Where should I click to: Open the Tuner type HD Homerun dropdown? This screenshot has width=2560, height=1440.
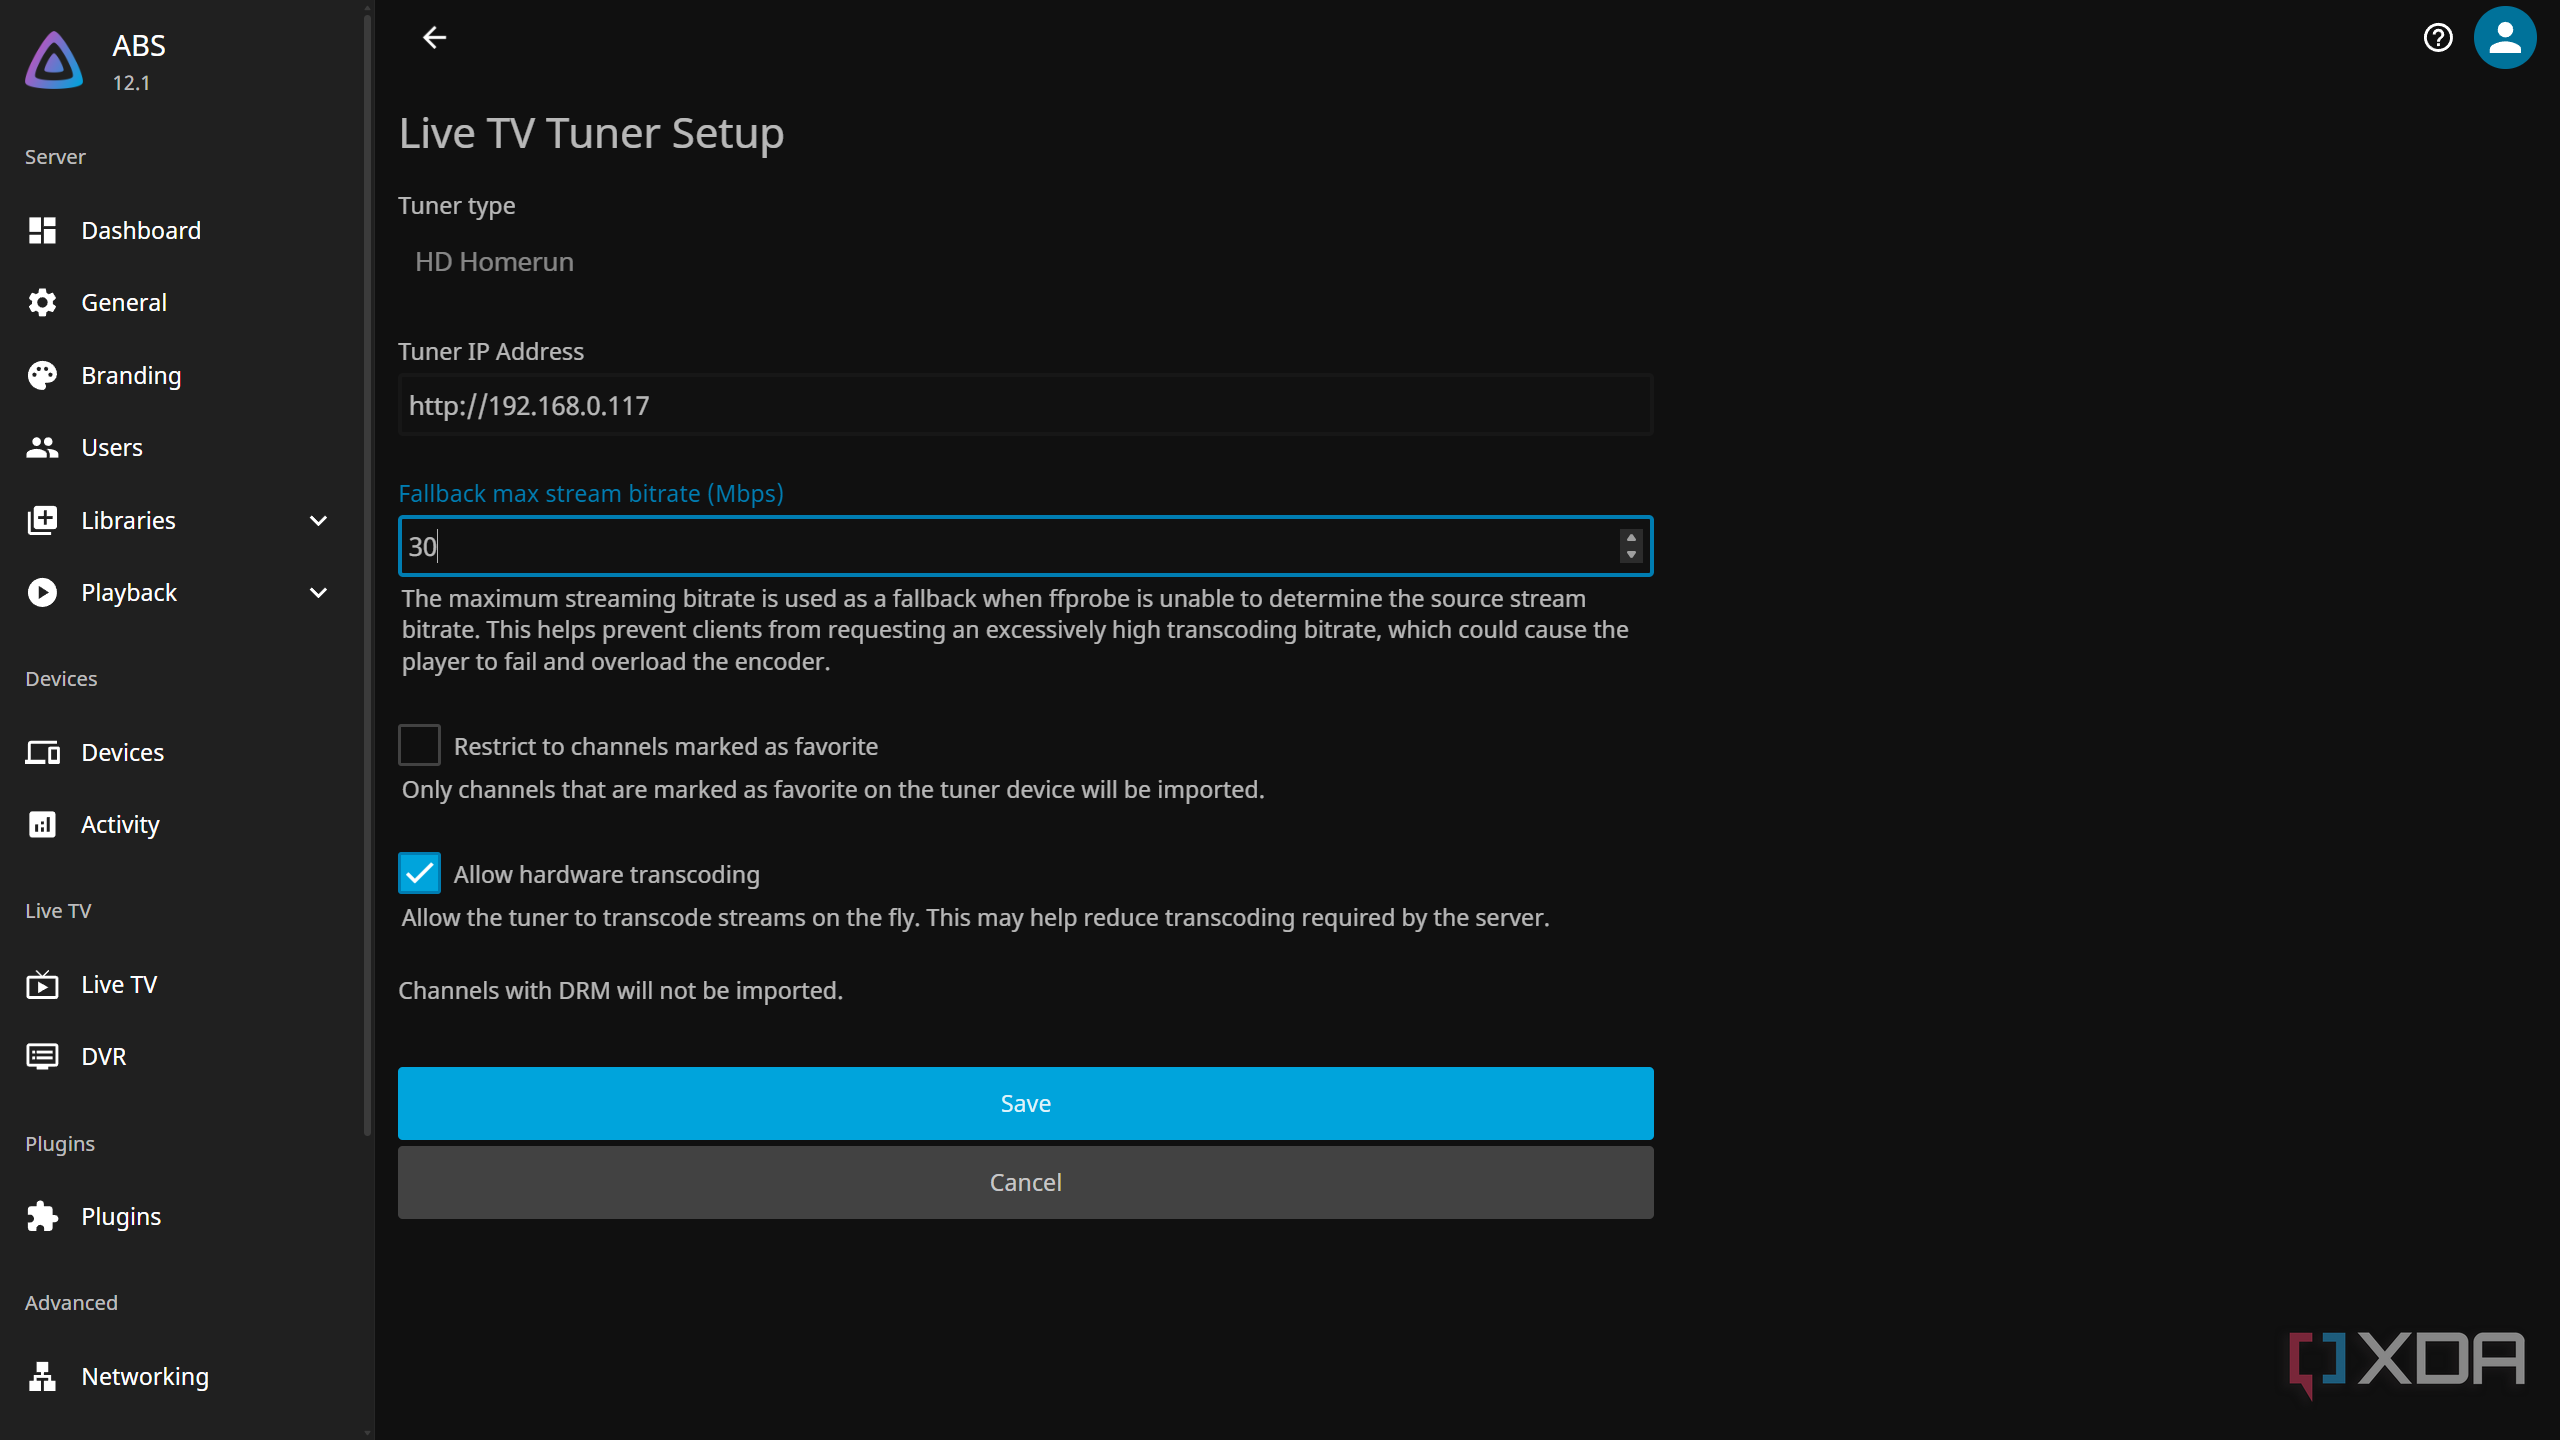tap(1025, 261)
